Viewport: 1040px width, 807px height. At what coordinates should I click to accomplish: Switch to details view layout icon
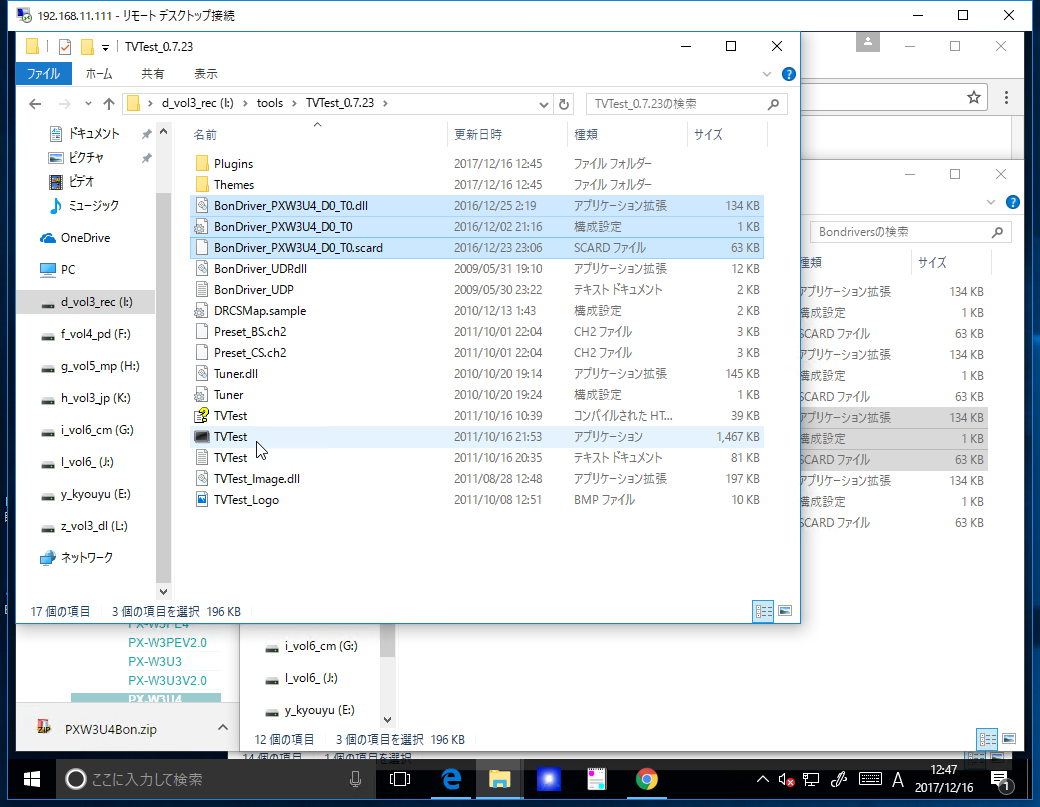(763, 611)
